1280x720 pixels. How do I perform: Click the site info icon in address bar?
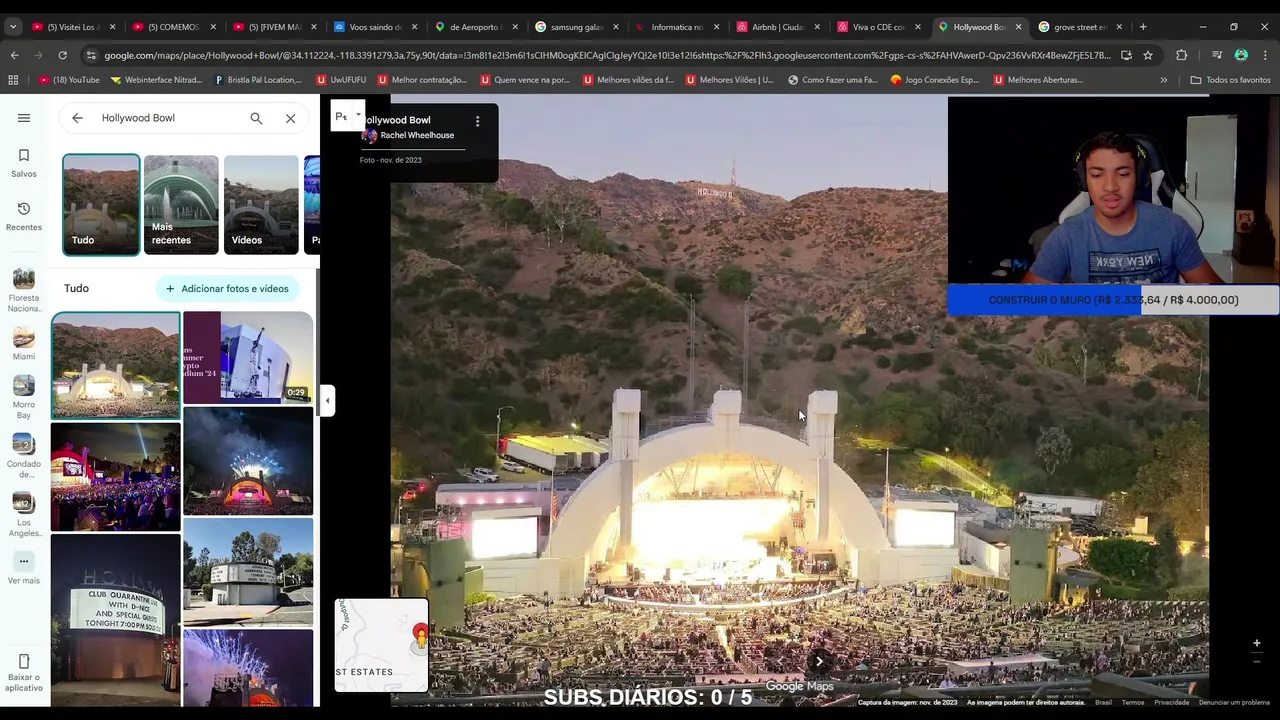91,55
